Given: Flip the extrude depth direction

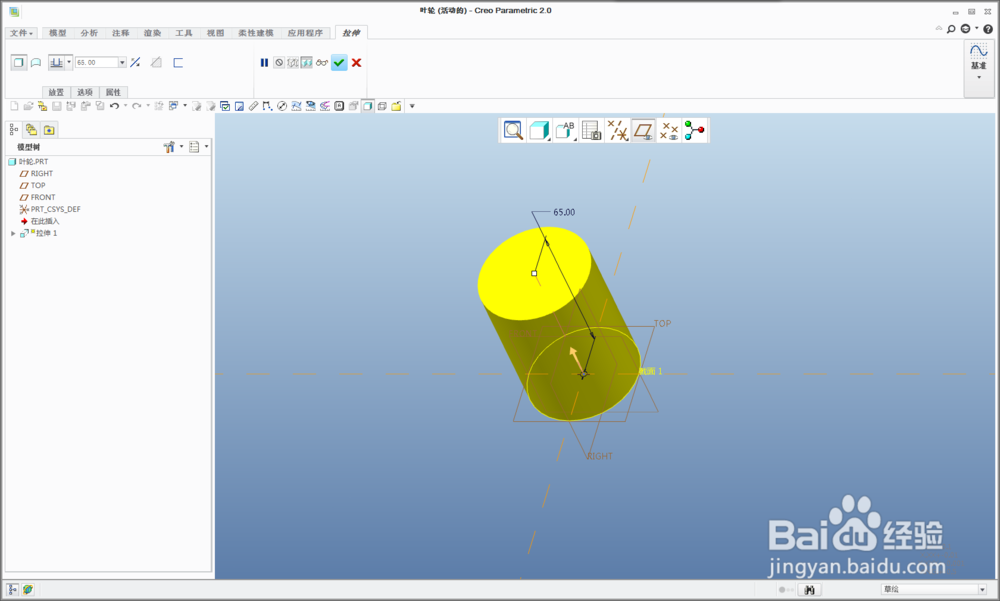Looking at the screenshot, I should click(x=135, y=63).
